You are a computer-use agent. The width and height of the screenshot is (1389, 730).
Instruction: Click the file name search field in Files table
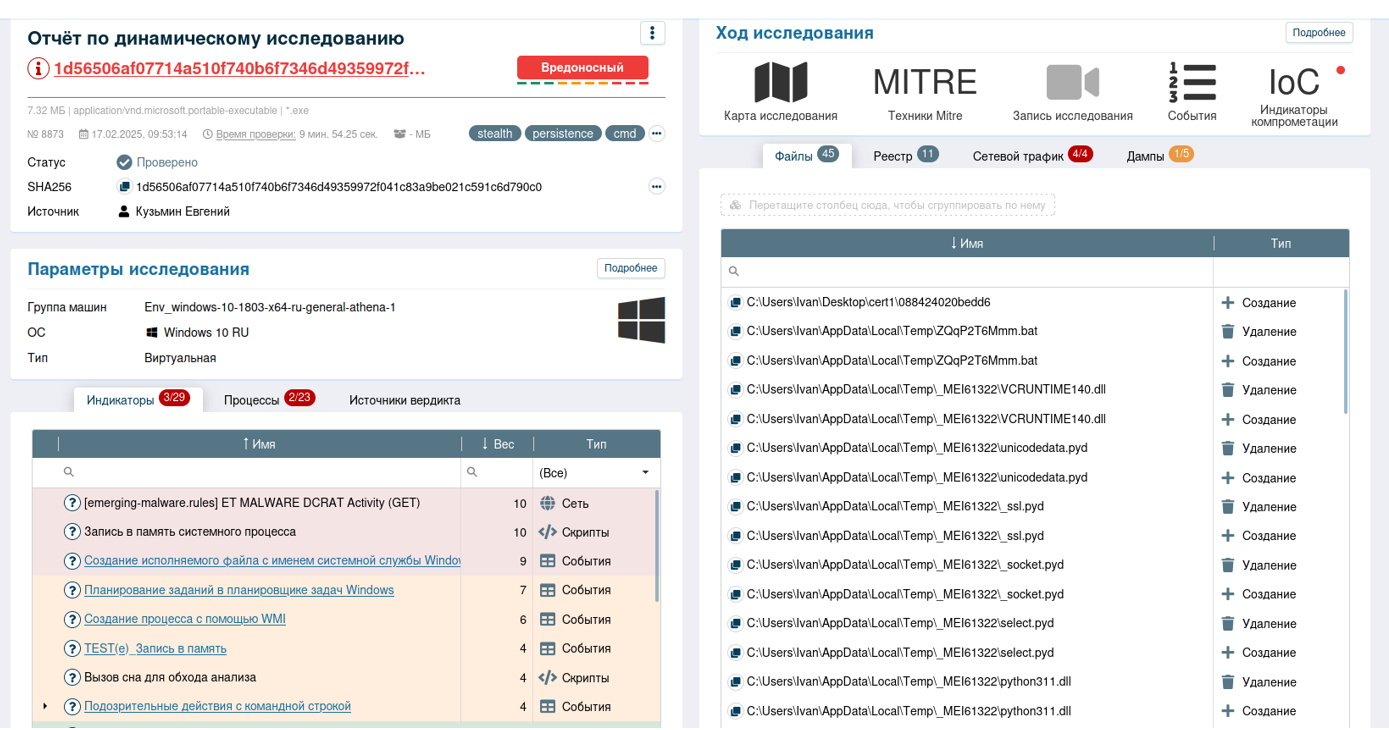[970, 271]
